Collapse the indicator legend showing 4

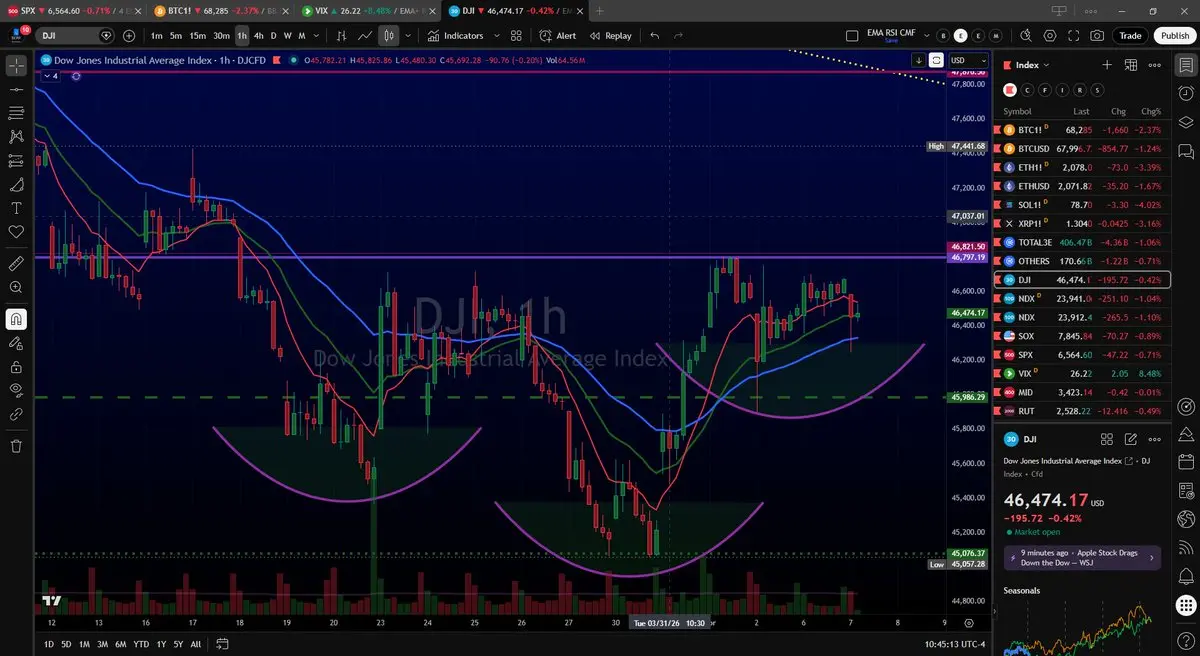click(52, 76)
